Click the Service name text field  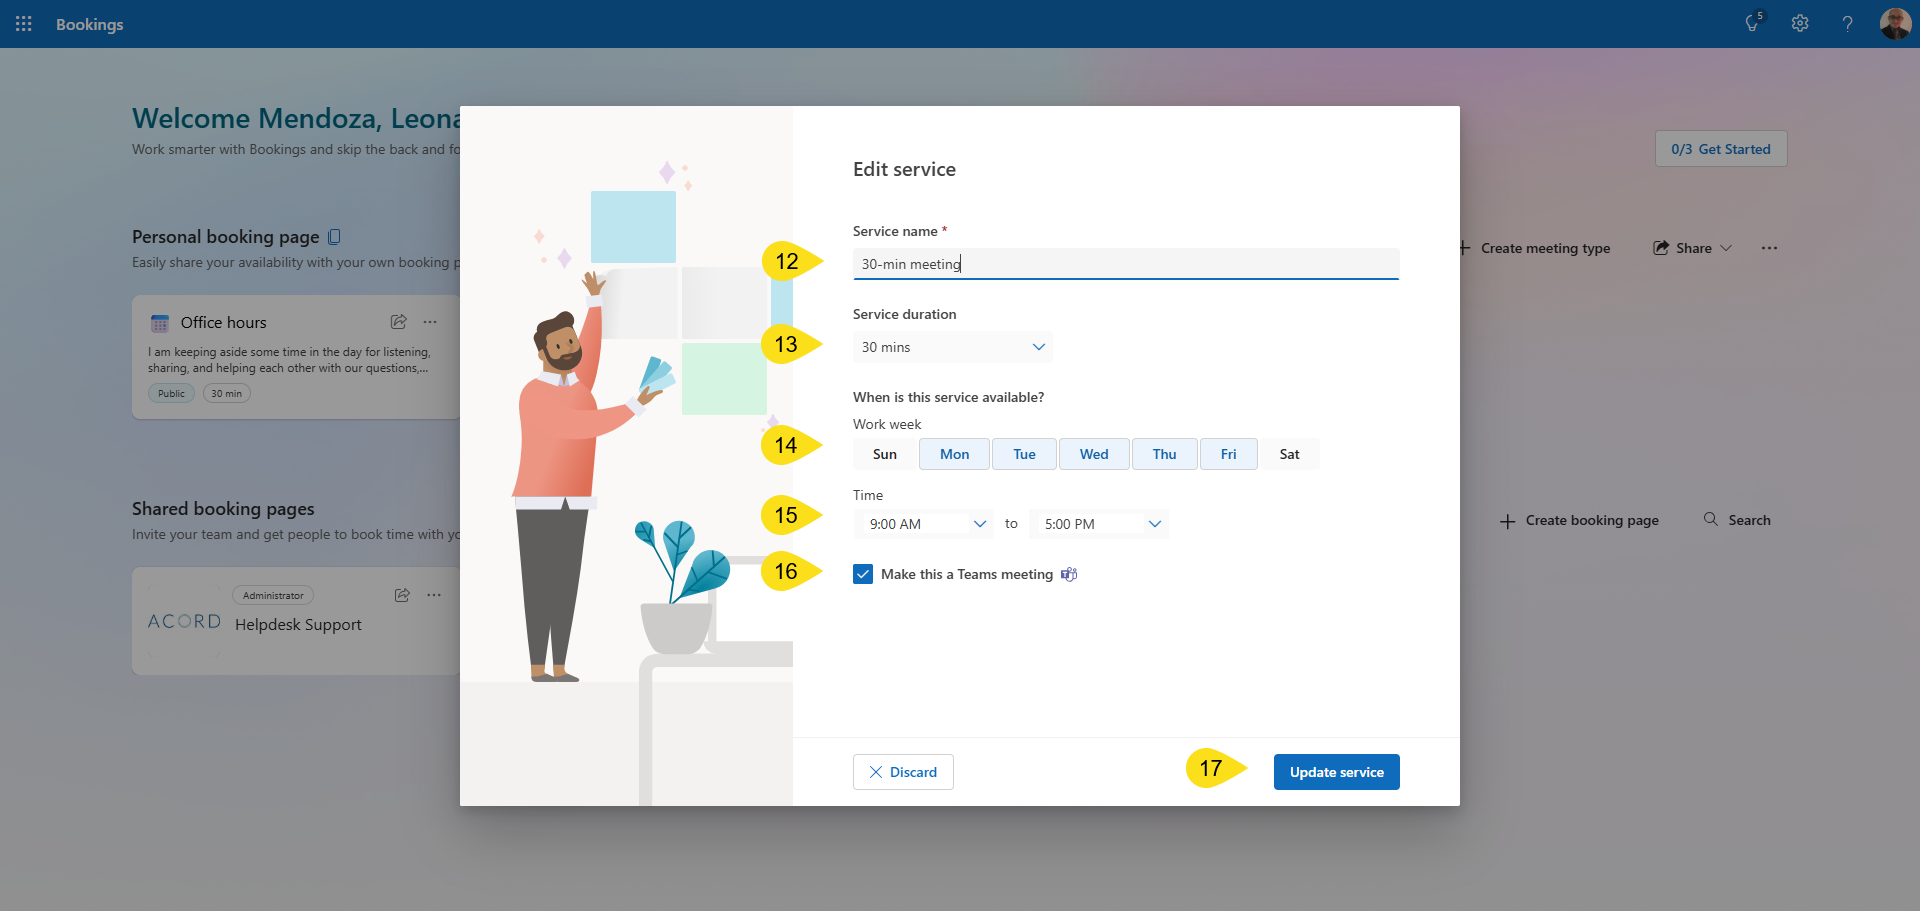click(1125, 264)
